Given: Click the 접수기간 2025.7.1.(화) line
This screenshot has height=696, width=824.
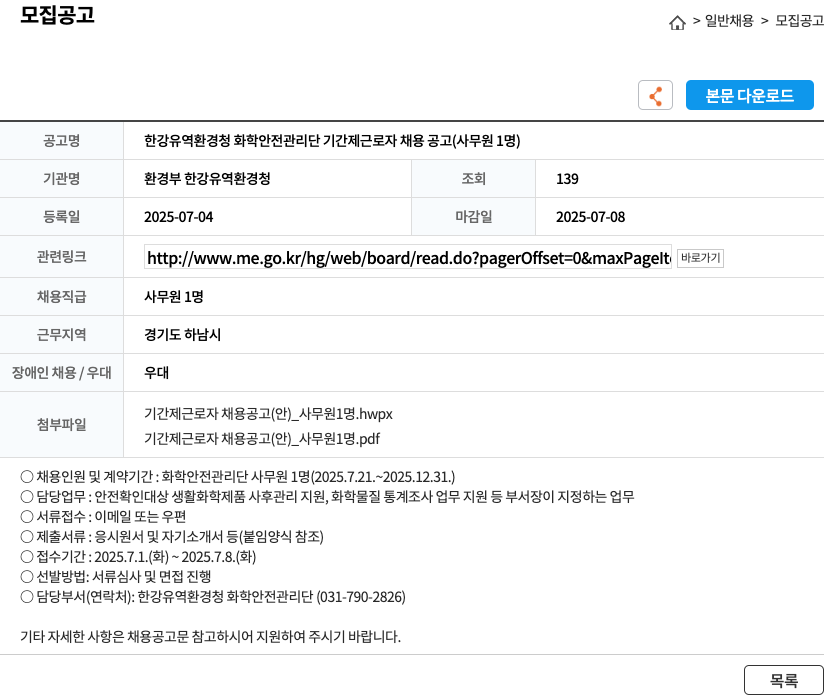Looking at the screenshot, I should pyautogui.click(x=138, y=557).
